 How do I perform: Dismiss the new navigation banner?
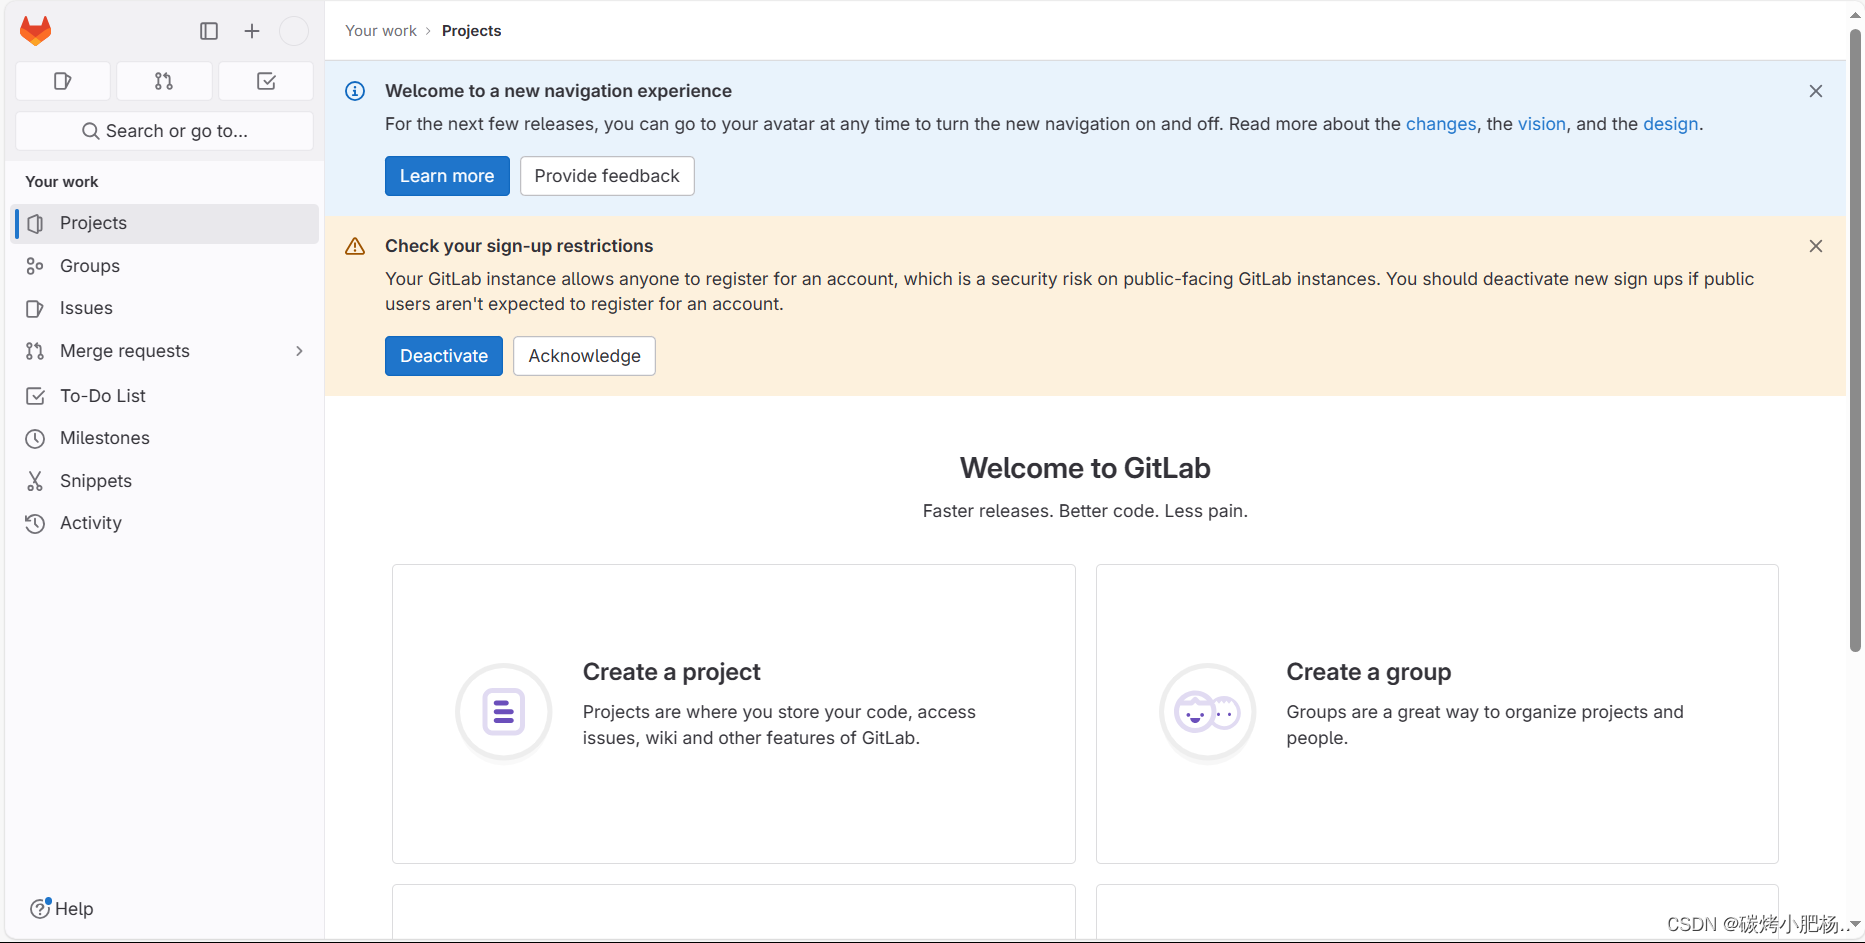tap(1816, 91)
